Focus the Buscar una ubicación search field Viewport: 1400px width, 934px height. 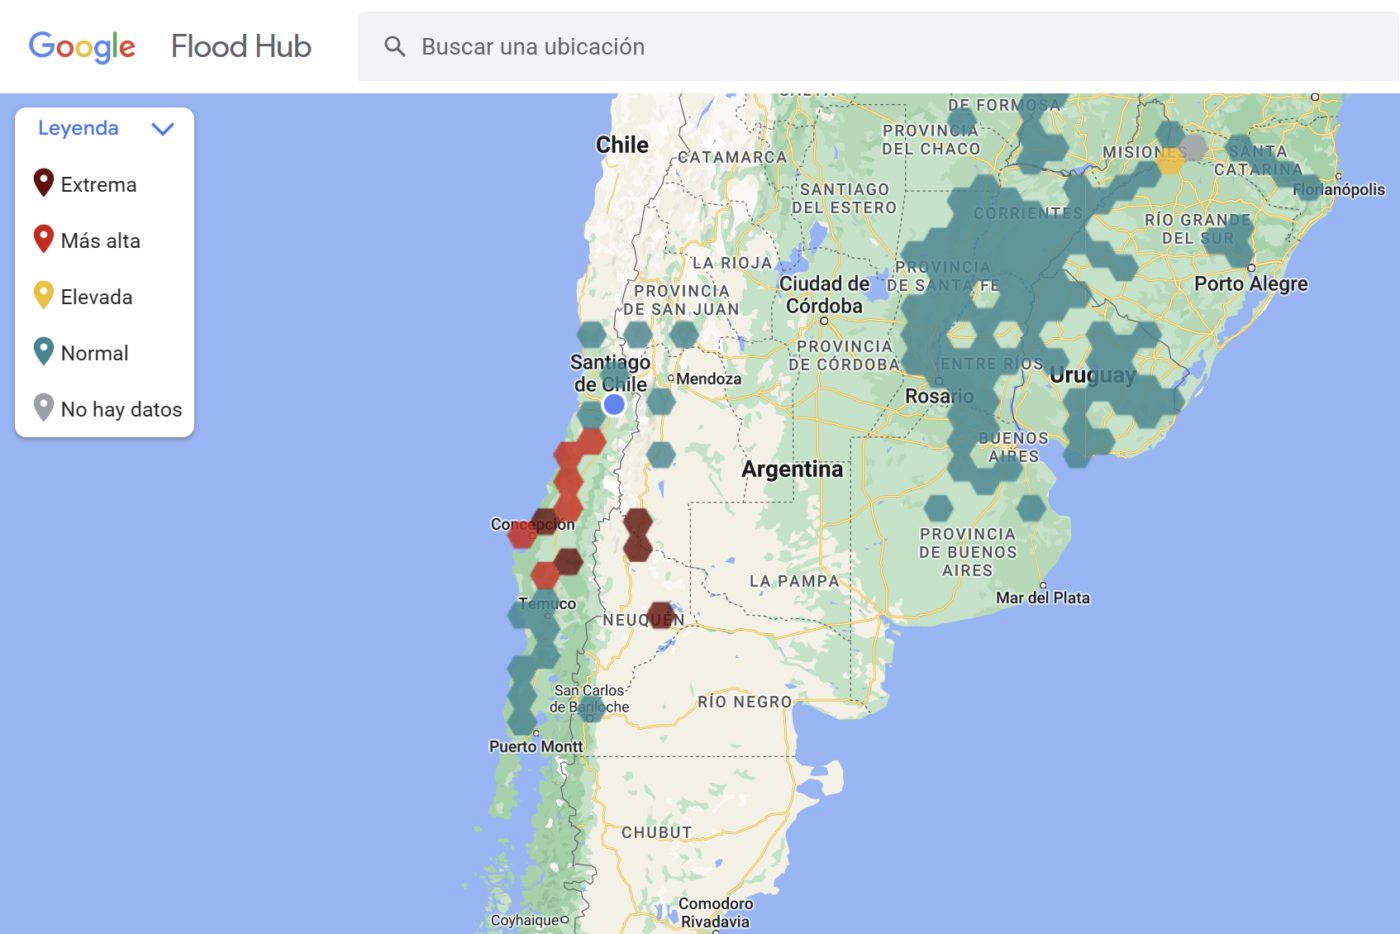click(x=879, y=47)
